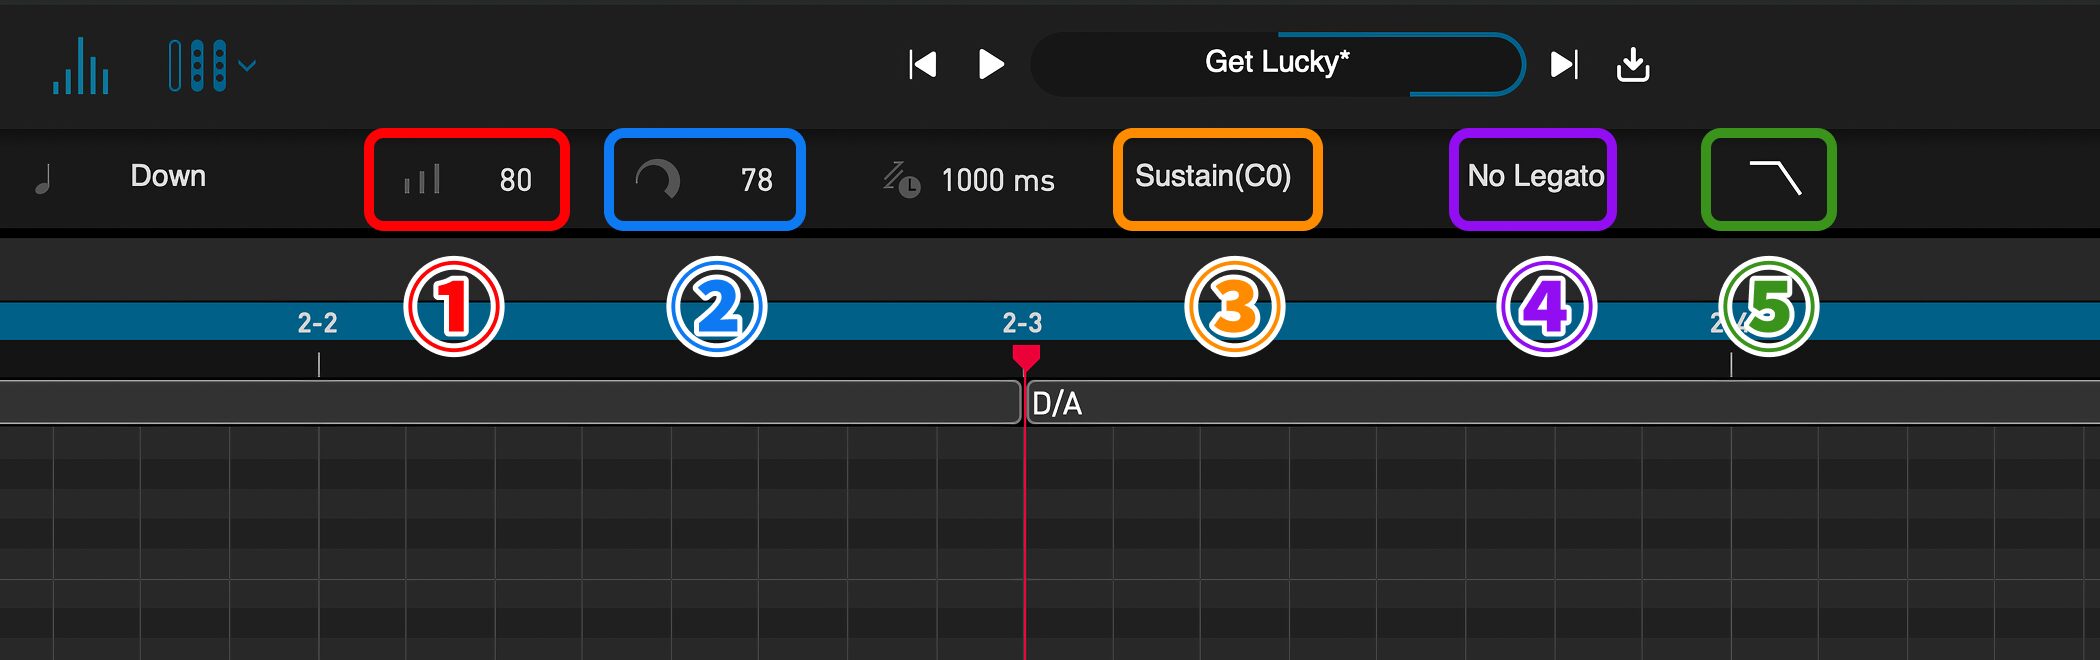Jump to timeline marker 2-2
2100x660 pixels.
click(317, 323)
